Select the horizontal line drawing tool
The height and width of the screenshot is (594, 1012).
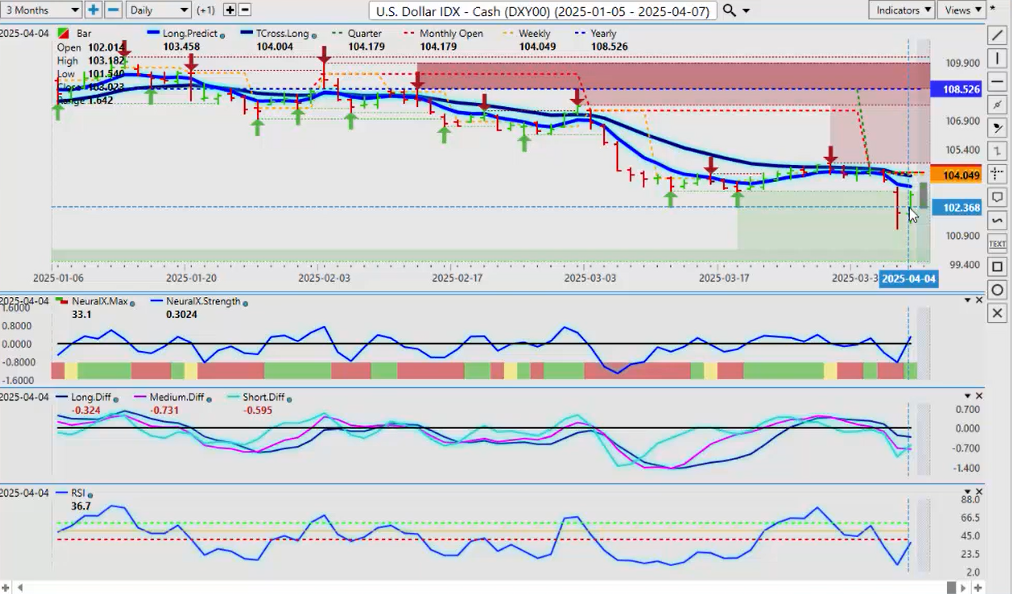[997, 81]
